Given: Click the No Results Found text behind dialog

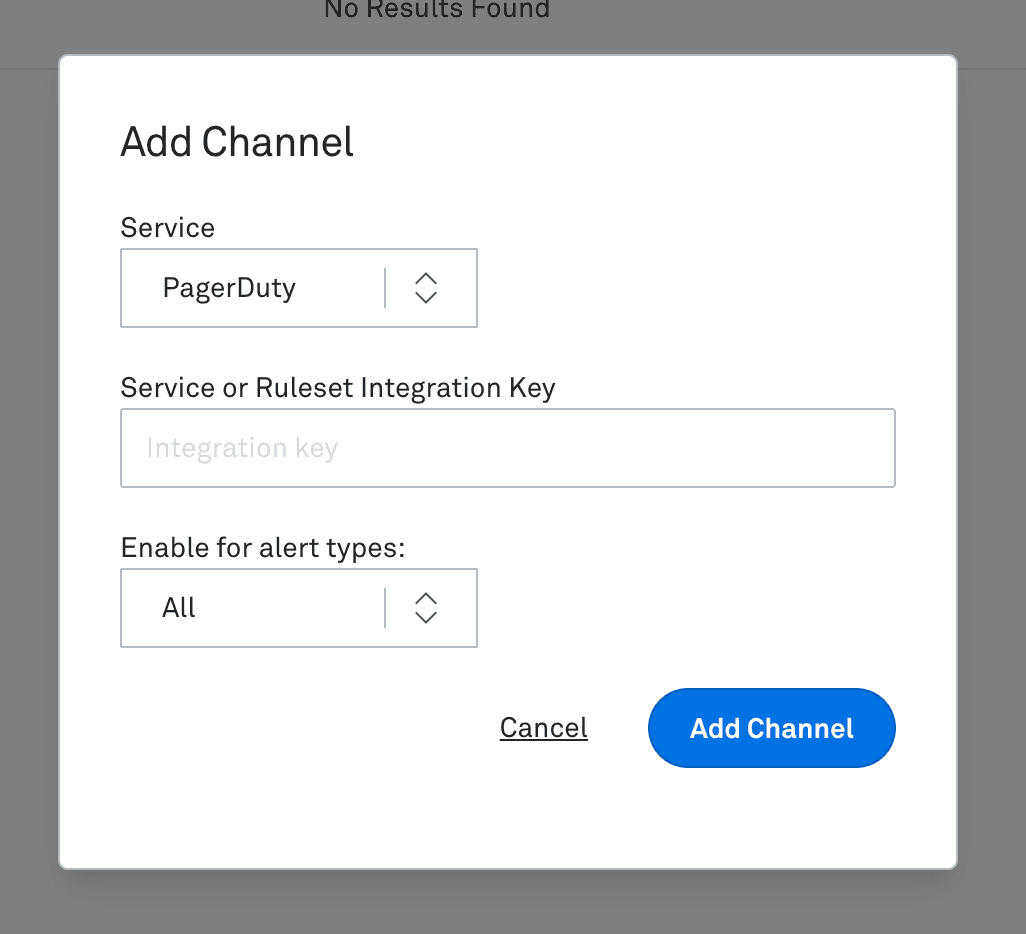Looking at the screenshot, I should click(x=437, y=10).
